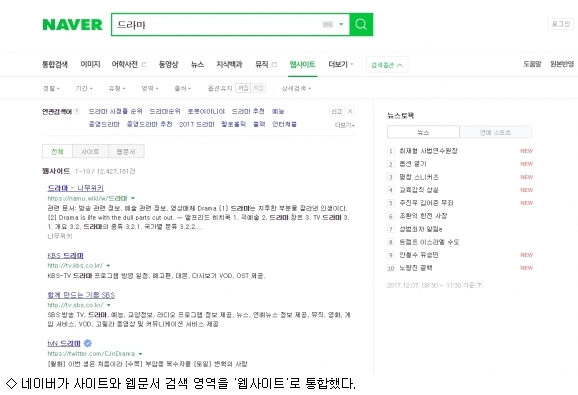The width and height of the screenshot is (578, 395).
Task: Expand arrow next to twitter.com/CJnDrama URL
Action: pos(140,353)
